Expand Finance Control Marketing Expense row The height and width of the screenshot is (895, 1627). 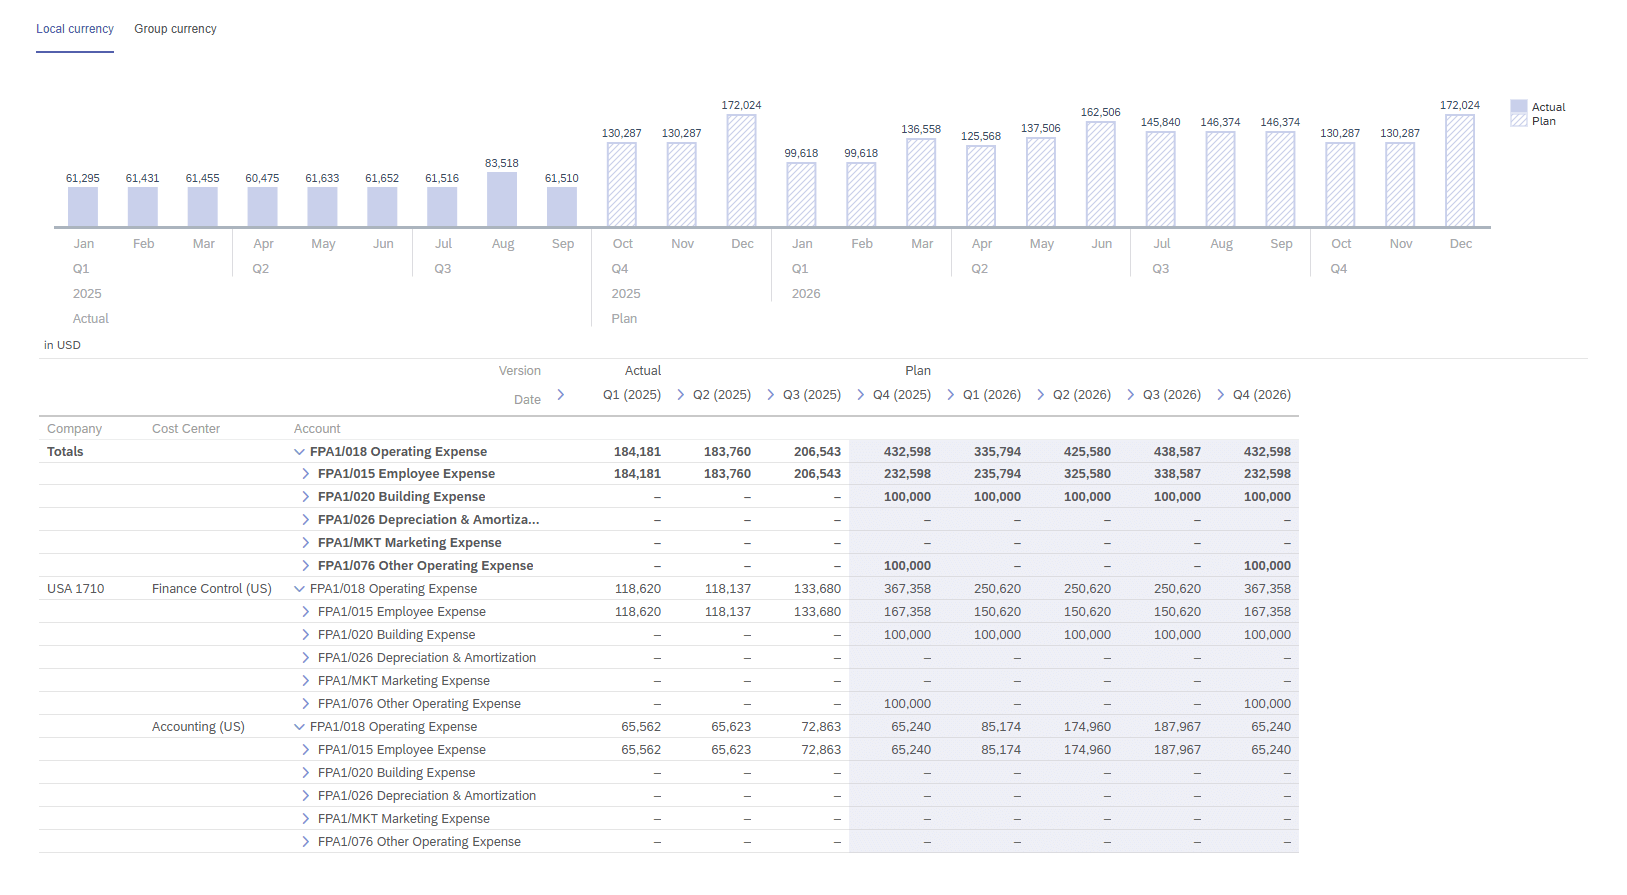pyautogui.click(x=306, y=681)
